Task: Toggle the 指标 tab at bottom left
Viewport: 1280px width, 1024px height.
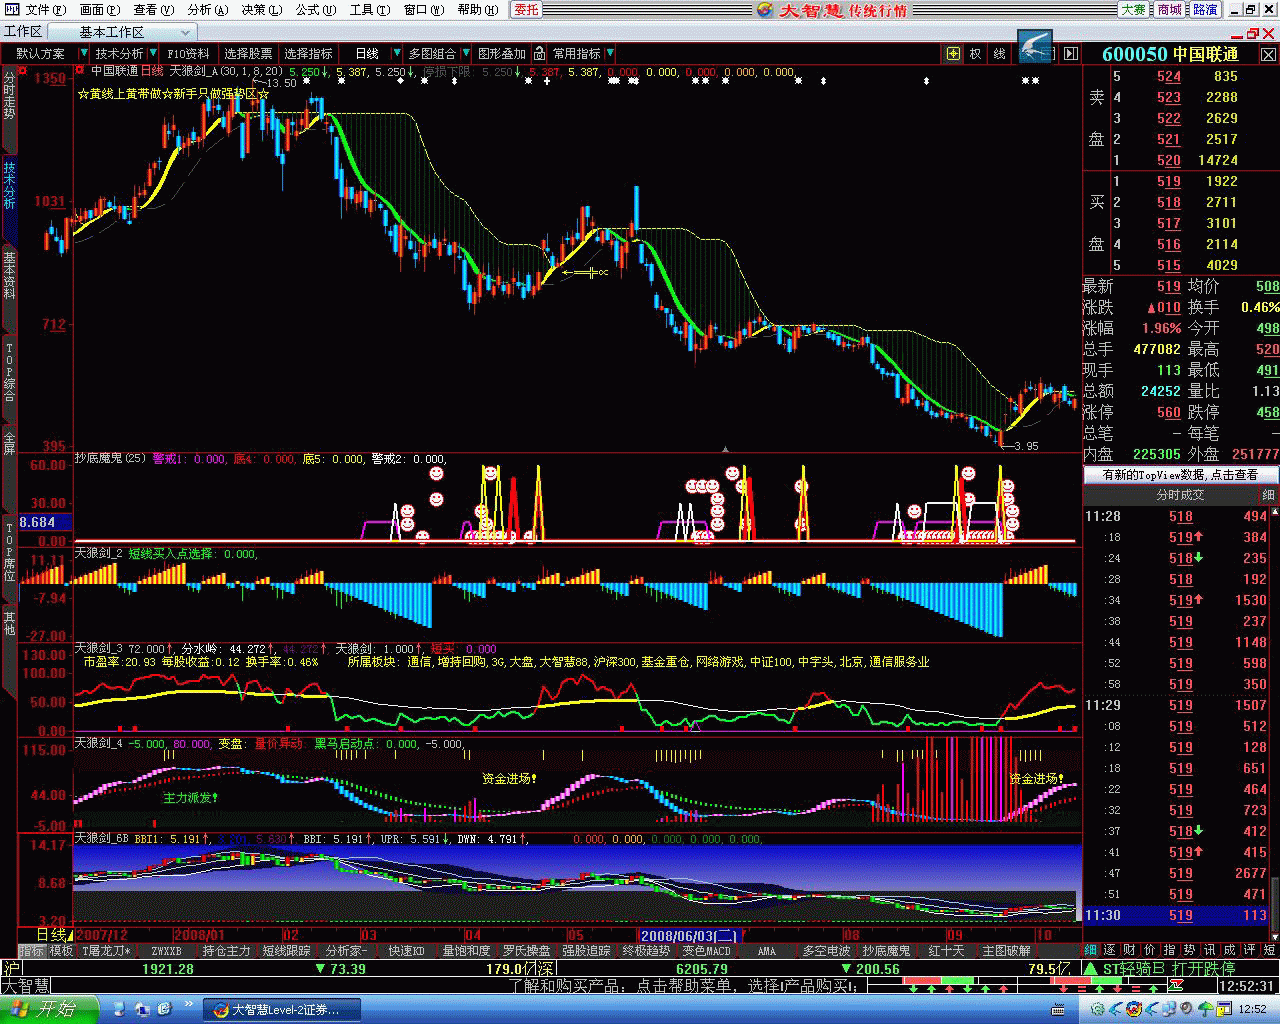Action: (x=31, y=951)
